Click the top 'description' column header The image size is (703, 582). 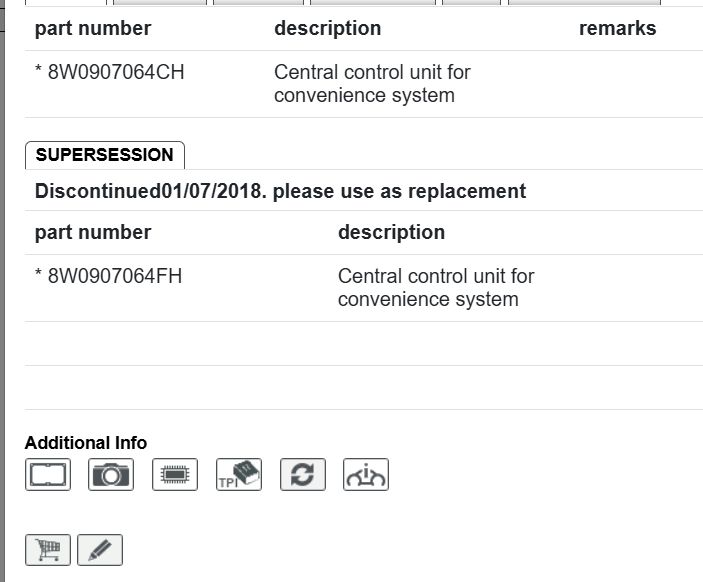tap(327, 28)
